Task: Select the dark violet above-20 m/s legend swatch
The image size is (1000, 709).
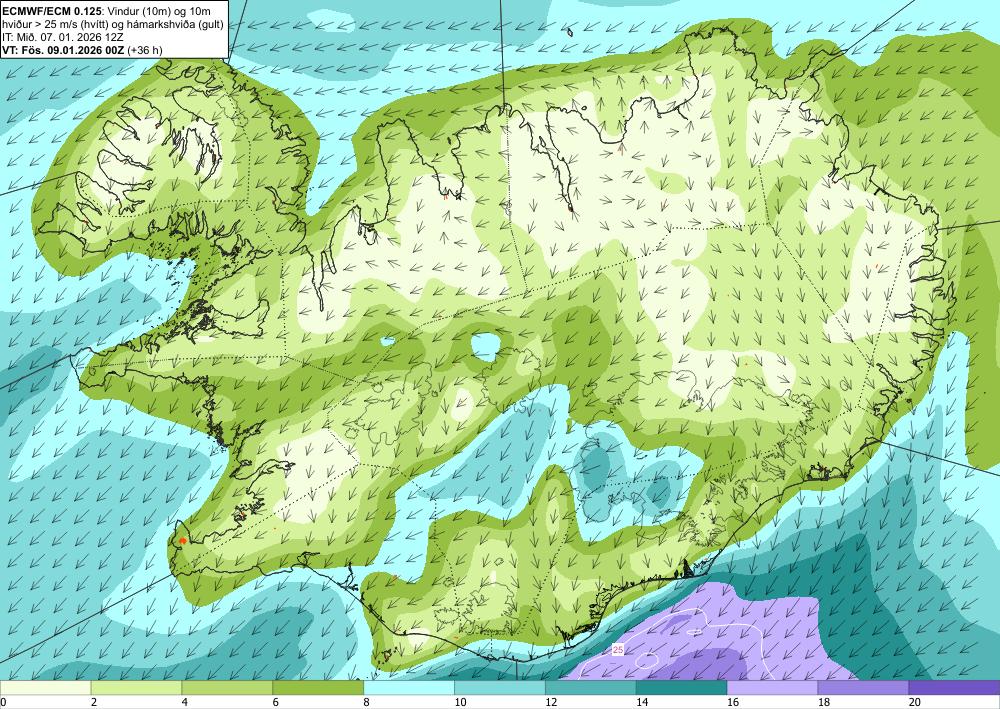Action: tap(954, 687)
